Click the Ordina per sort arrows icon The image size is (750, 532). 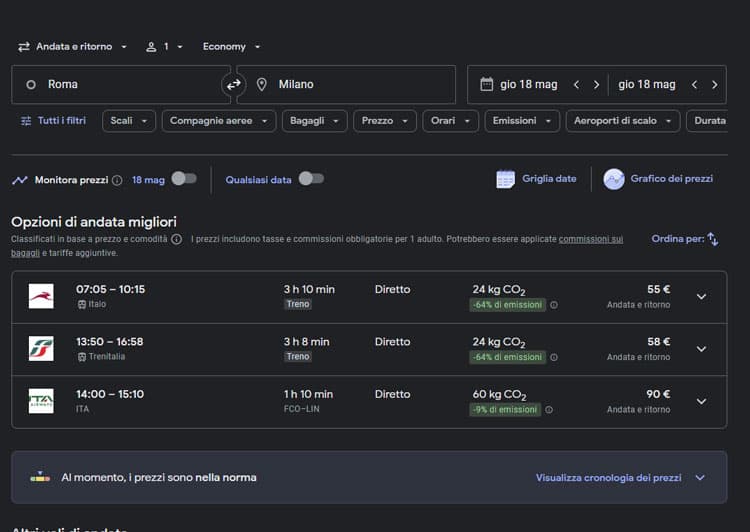tap(713, 239)
